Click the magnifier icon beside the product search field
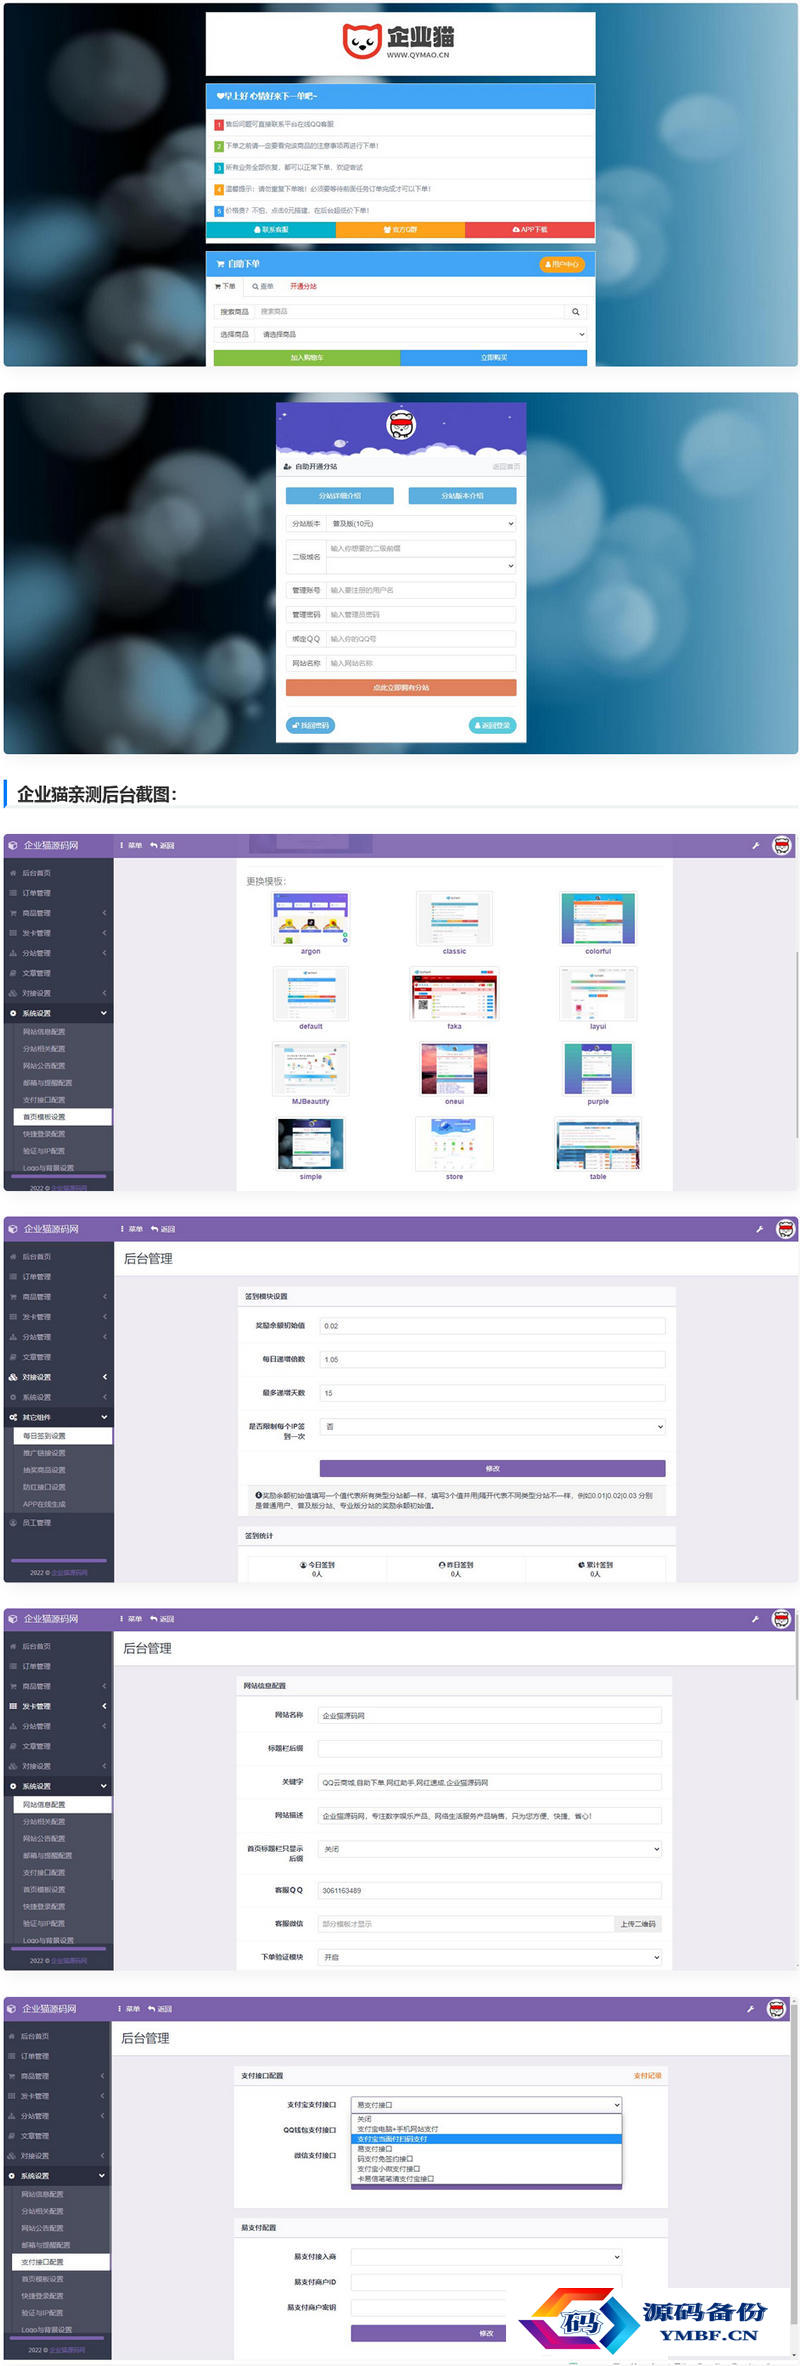Image resolution: width=800 pixels, height=2366 pixels. pos(575,312)
